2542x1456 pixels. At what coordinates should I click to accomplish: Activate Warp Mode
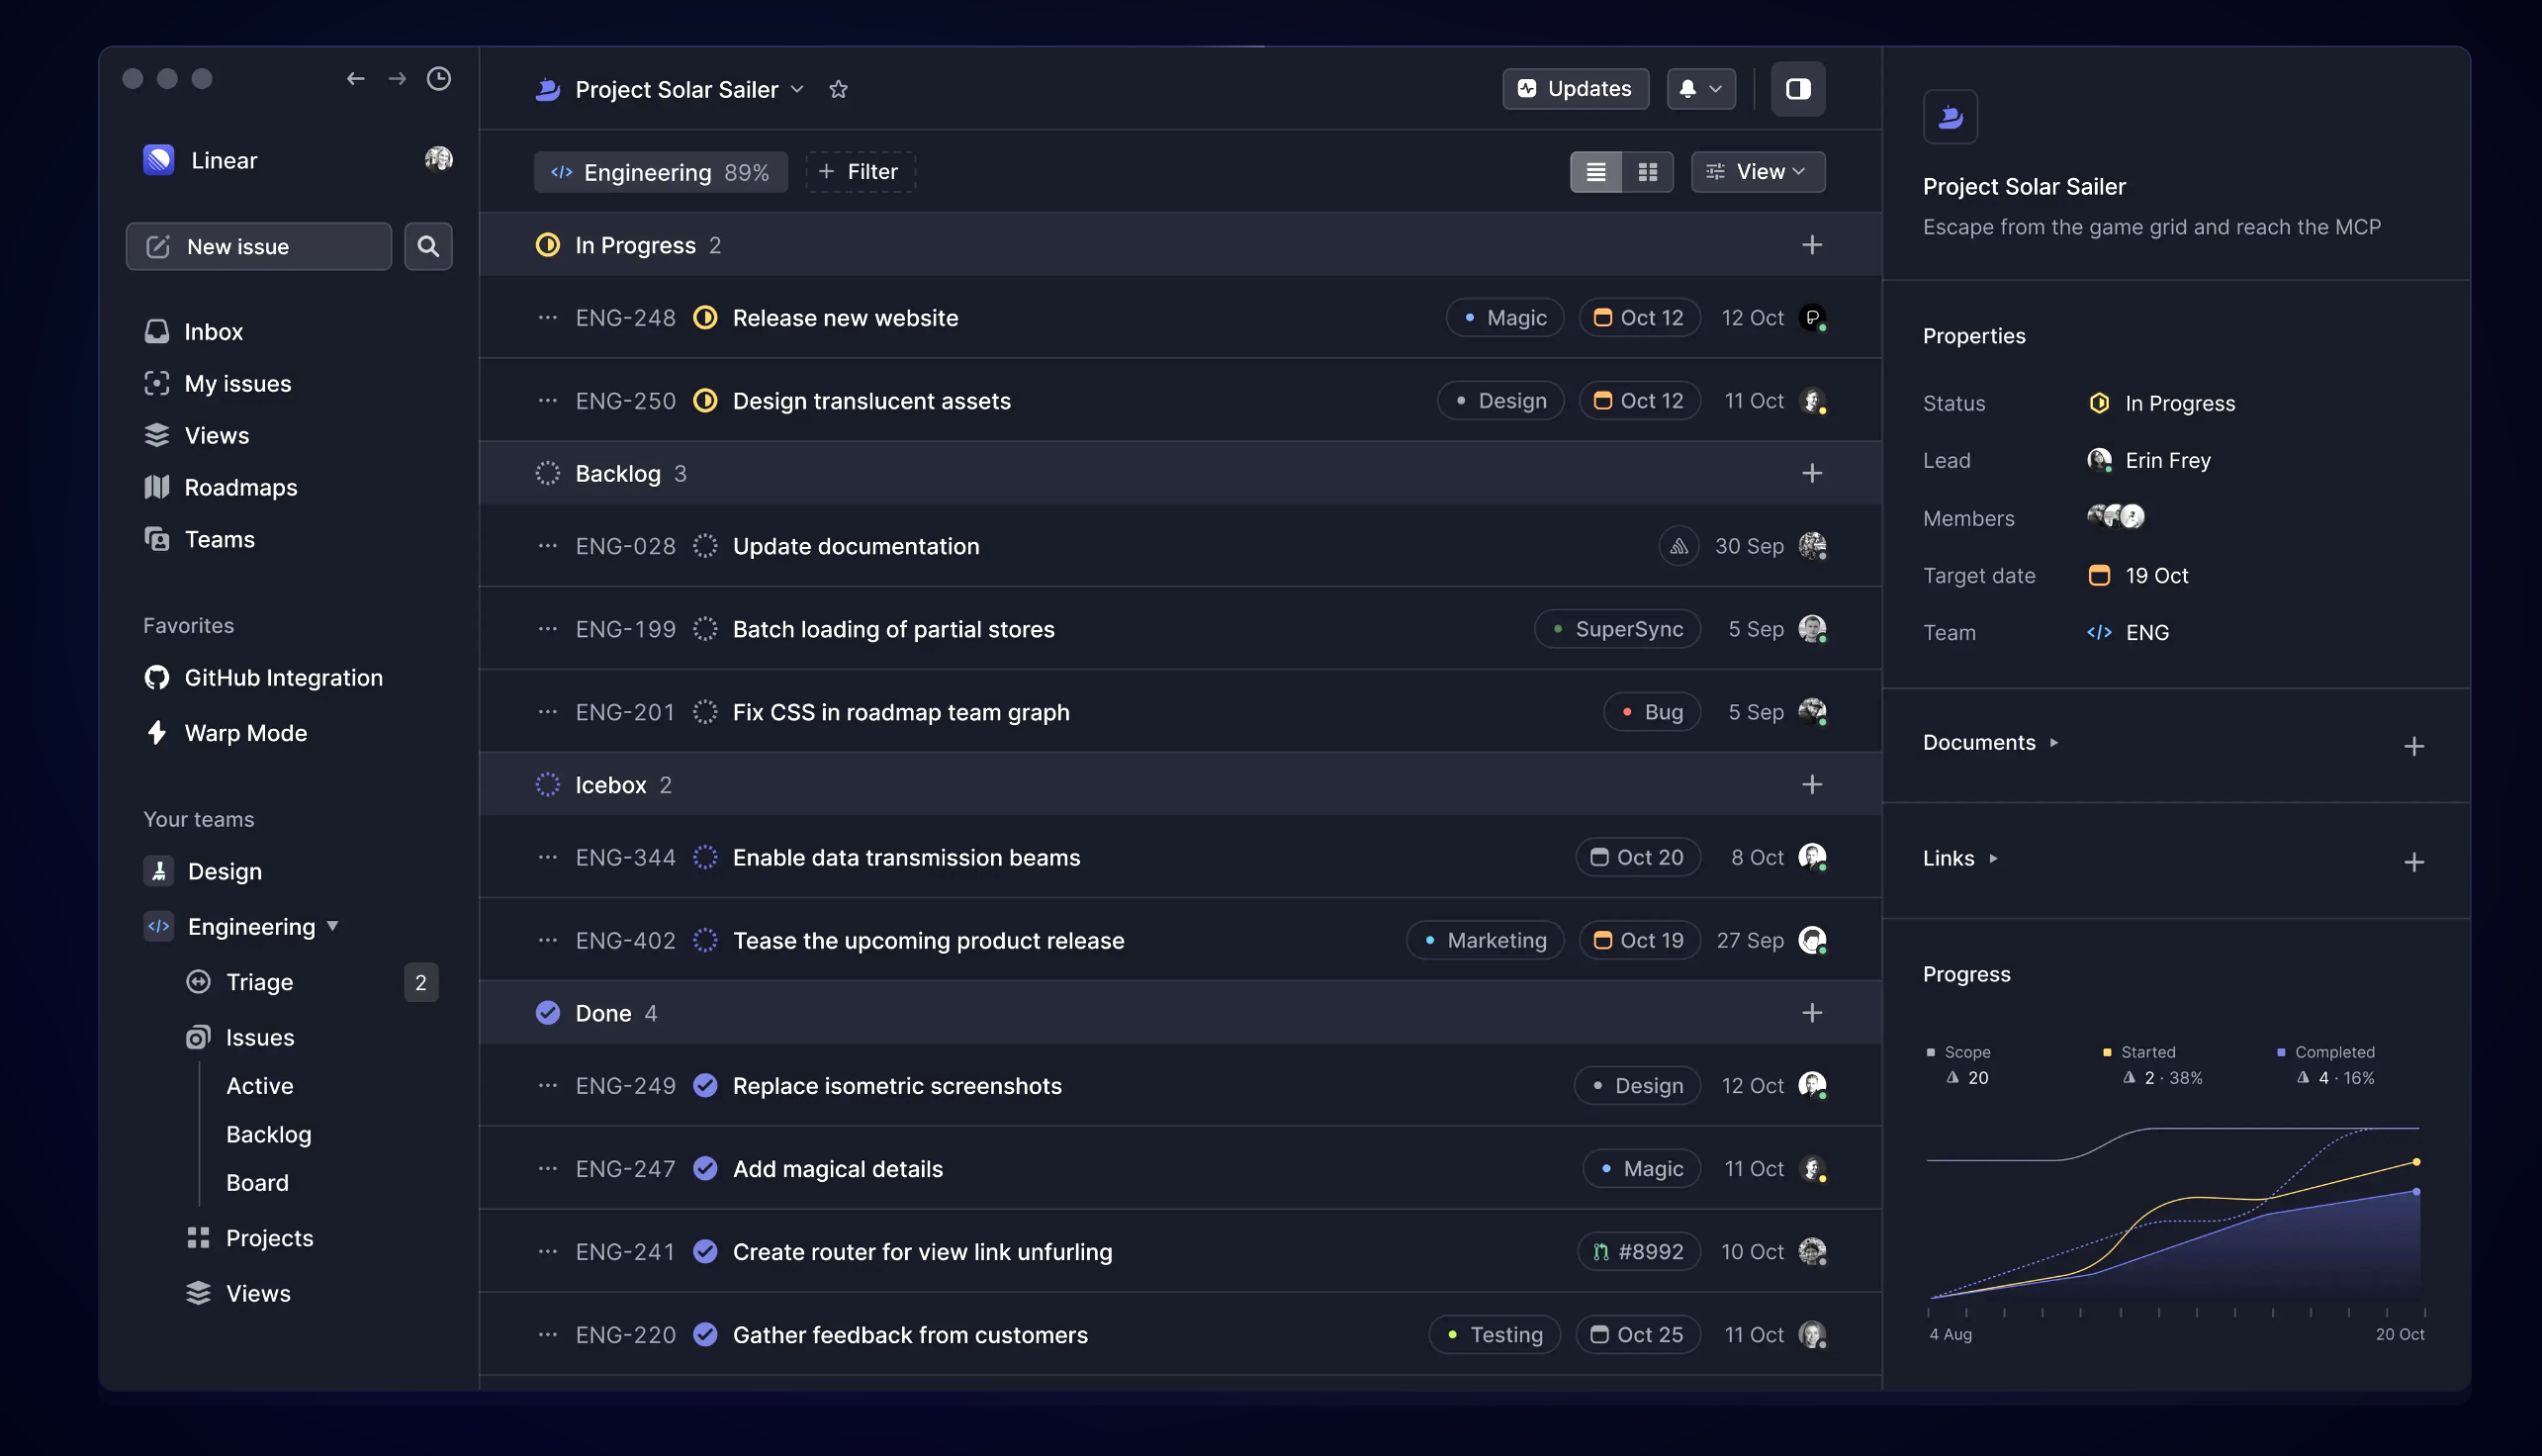click(245, 733)
